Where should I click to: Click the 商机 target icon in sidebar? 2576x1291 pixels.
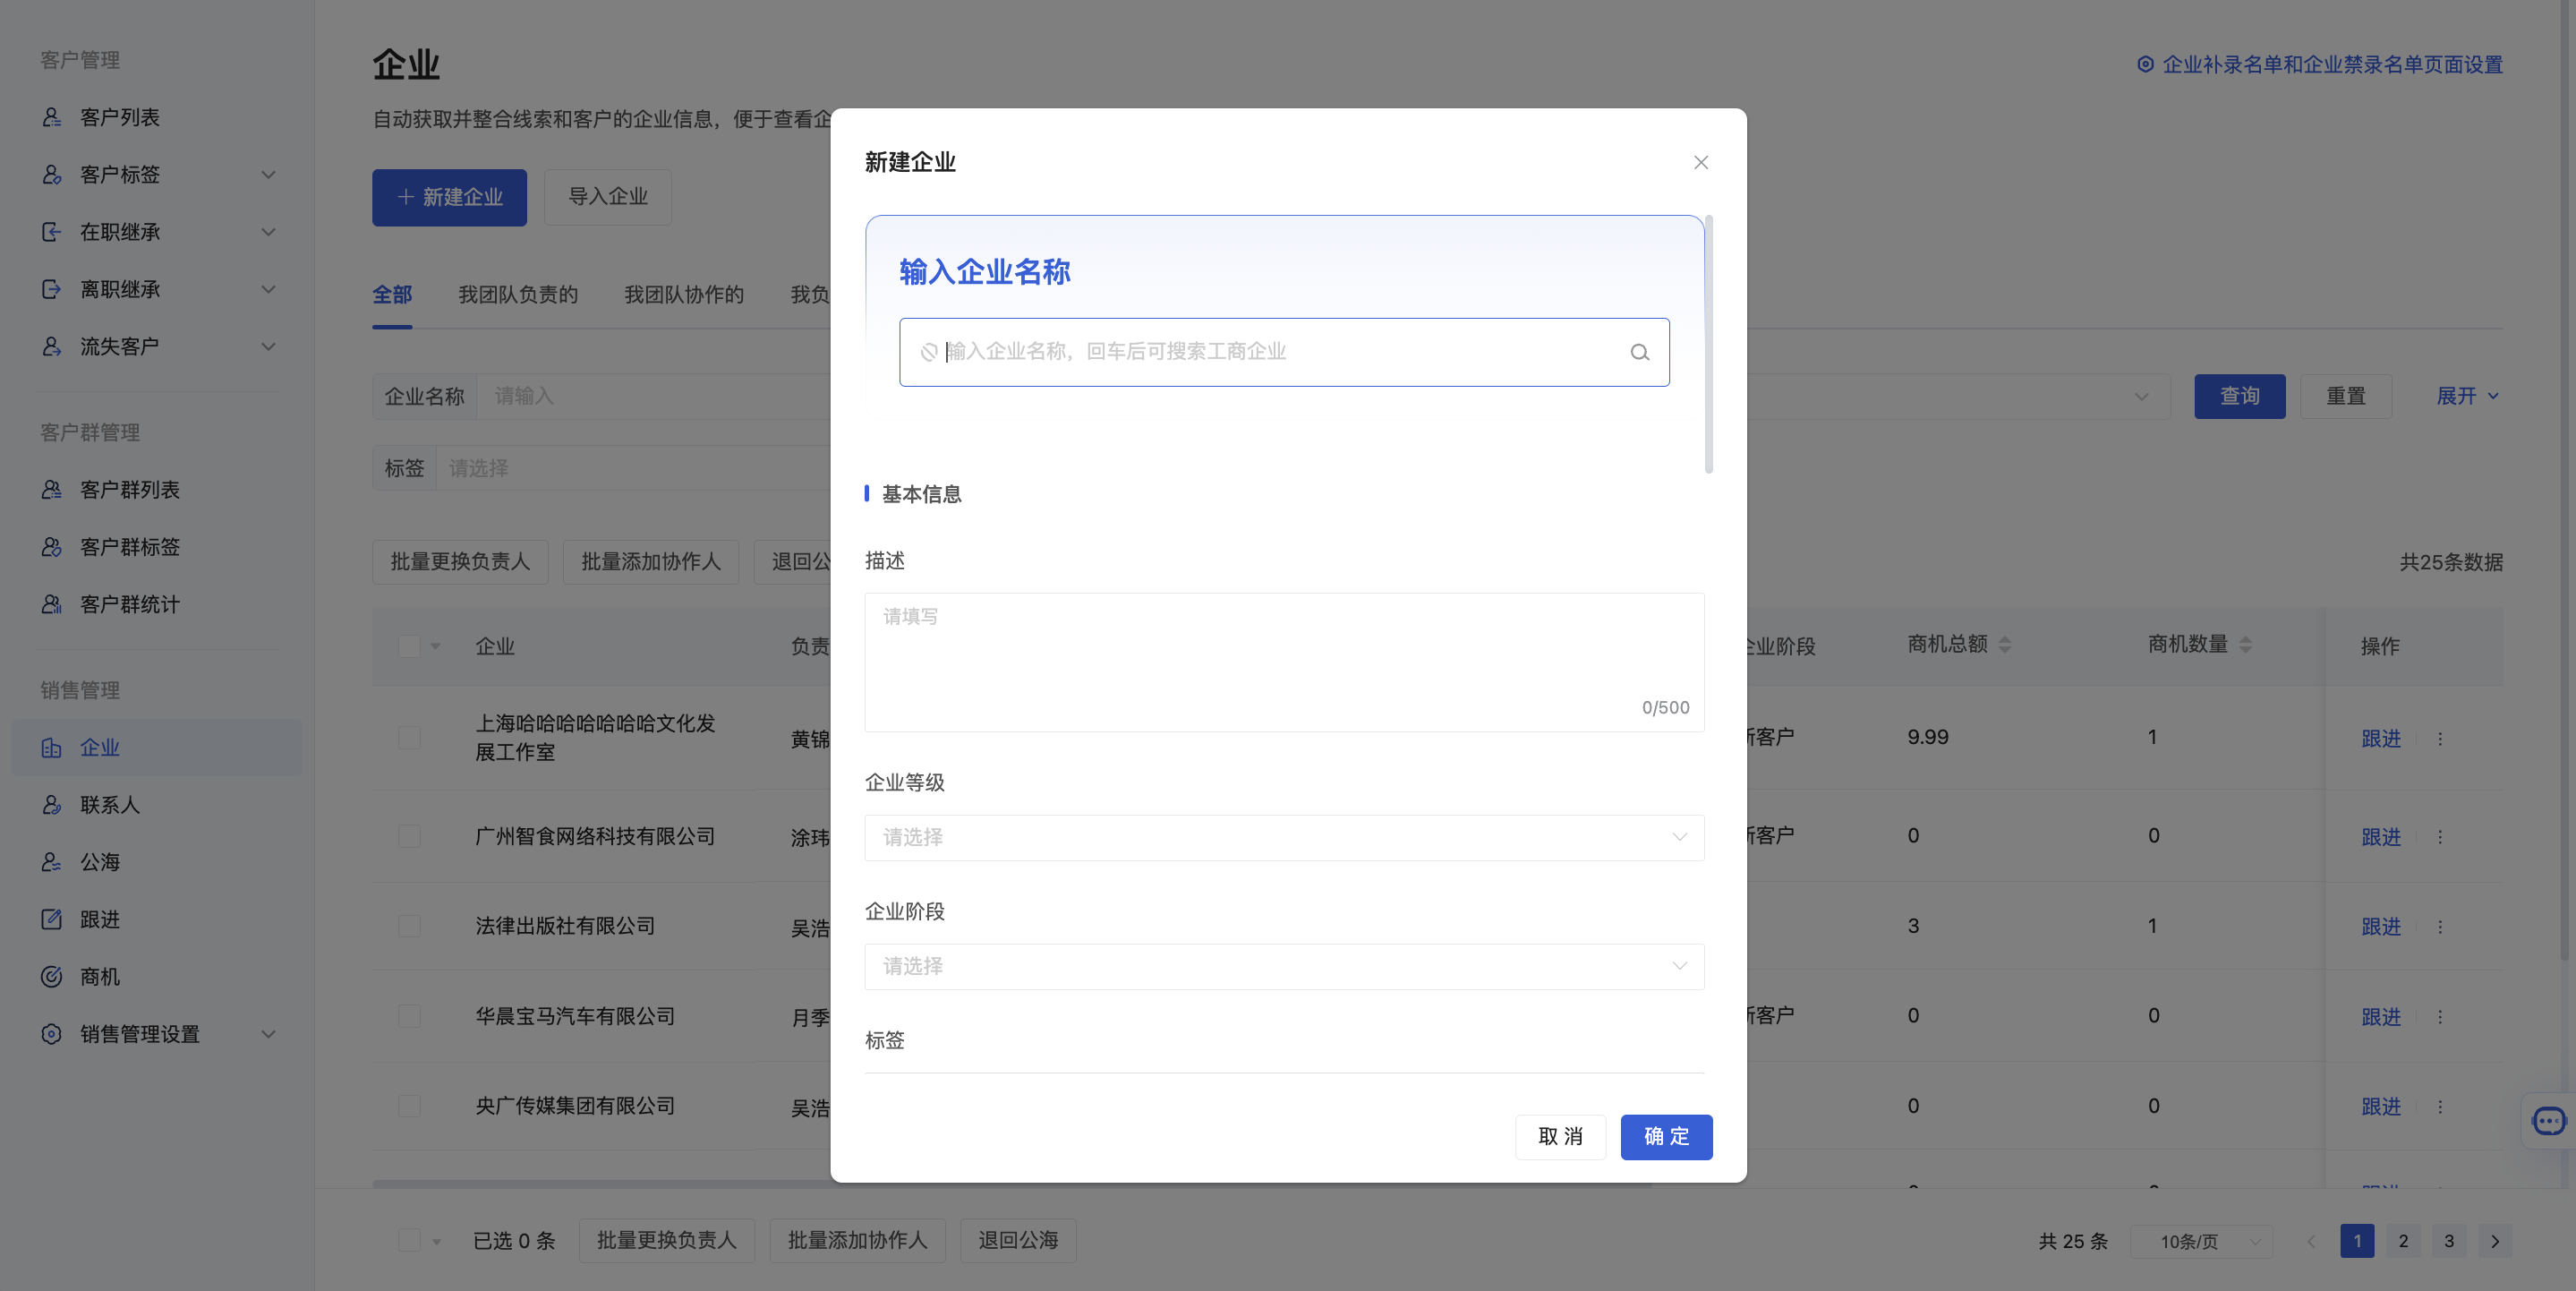click(52, 976)
